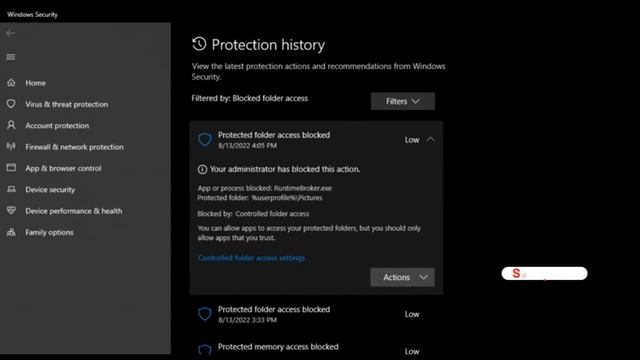Viewport: 640px width, 360px height.
Task: Click the back arrow icon
Action: tap(11, 33)
